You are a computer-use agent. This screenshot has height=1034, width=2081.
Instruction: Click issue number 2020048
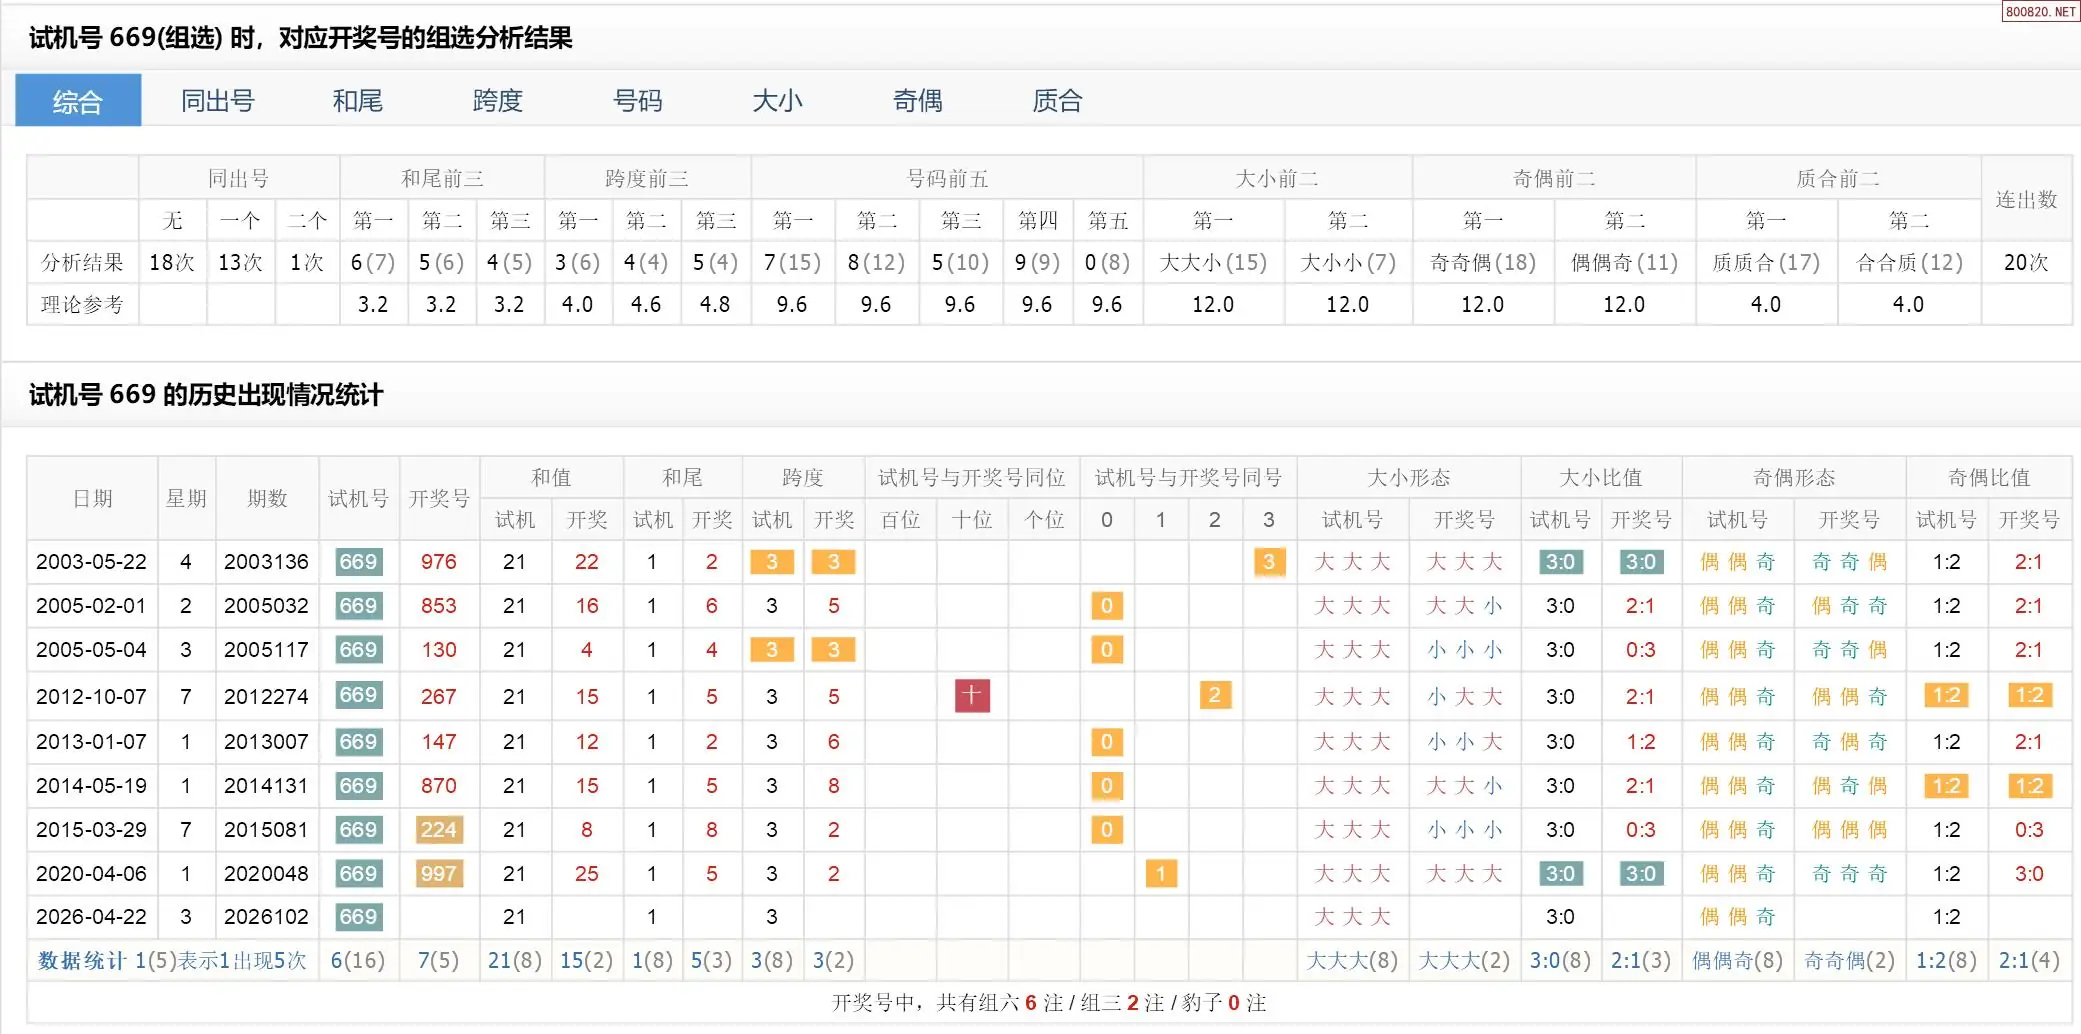266,874
